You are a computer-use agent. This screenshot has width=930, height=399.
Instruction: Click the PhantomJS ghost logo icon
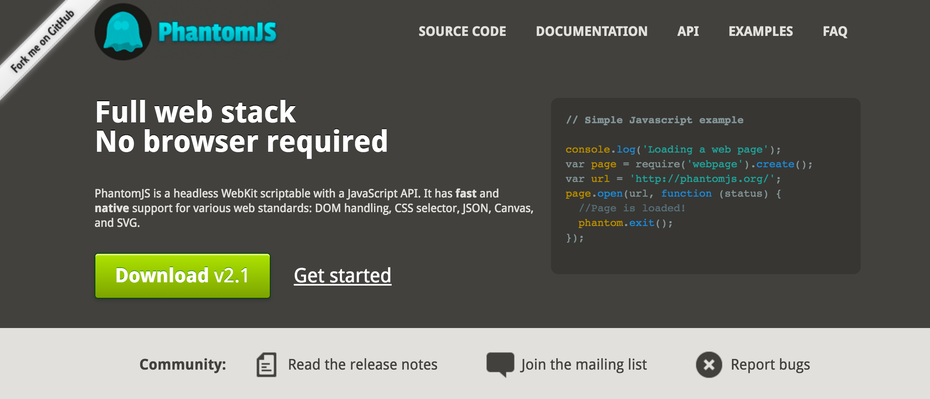click(x=123, y=31)
